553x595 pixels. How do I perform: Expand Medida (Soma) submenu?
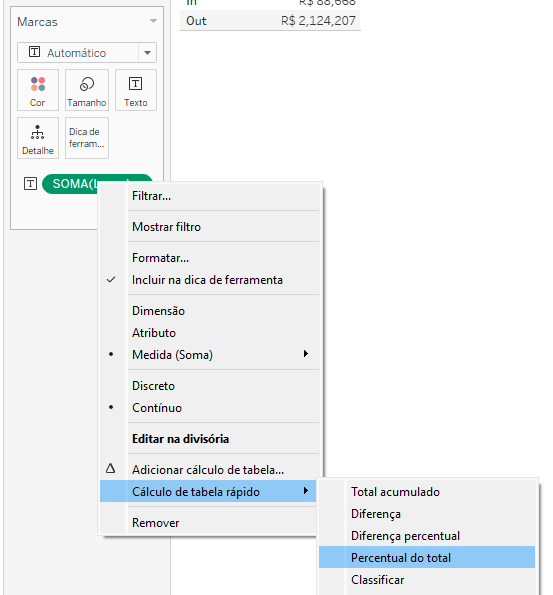[x=210, y=355]
